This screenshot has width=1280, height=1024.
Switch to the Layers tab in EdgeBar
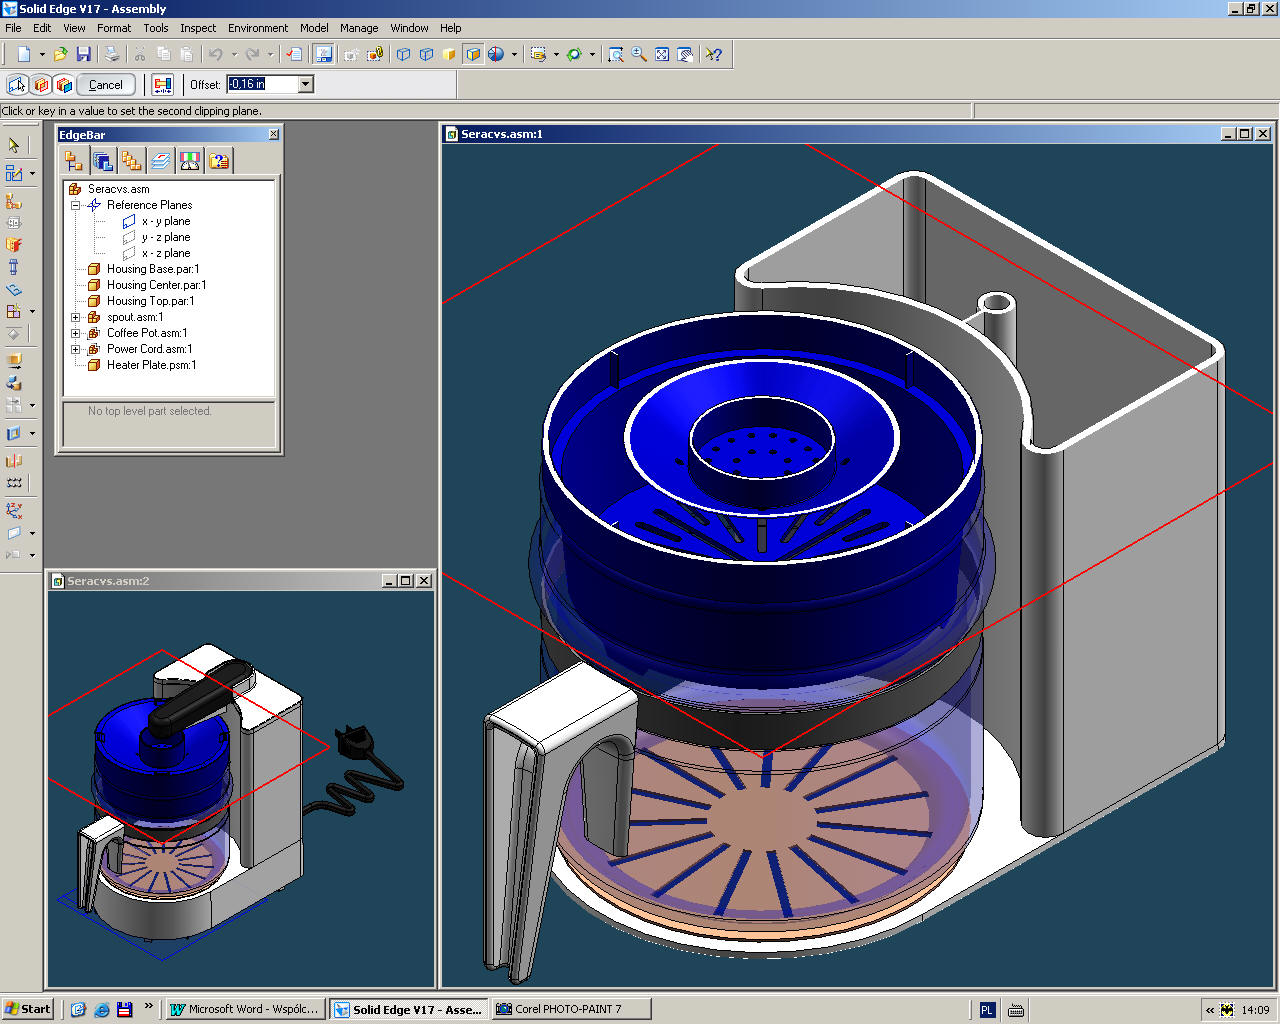click(160, 160)
